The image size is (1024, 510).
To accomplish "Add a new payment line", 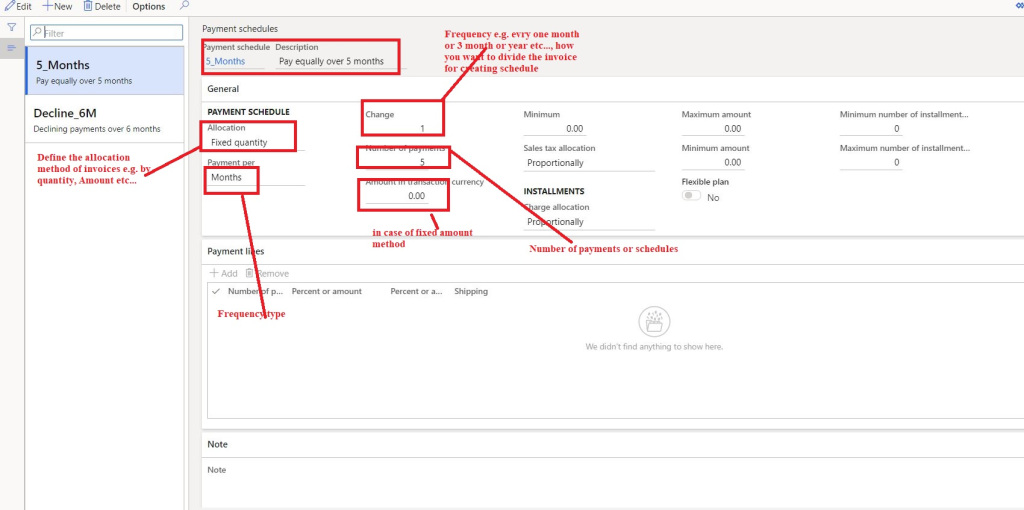I will 223,273.
